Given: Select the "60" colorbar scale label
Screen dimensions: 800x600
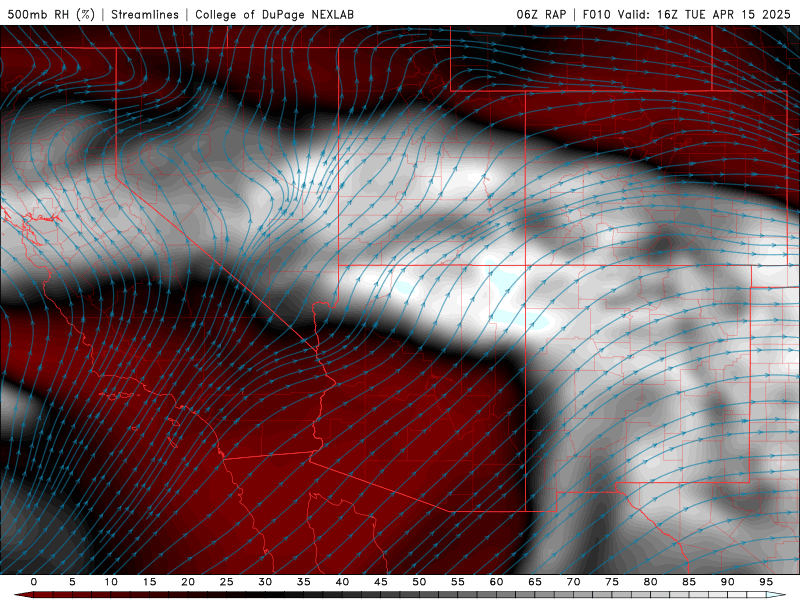Looking at the screenshot, I should click(x=496, y=582).
